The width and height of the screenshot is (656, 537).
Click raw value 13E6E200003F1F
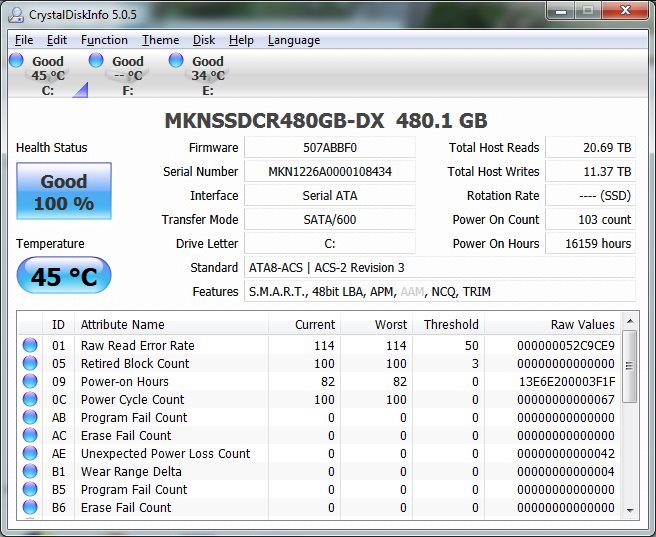(567, 381)
